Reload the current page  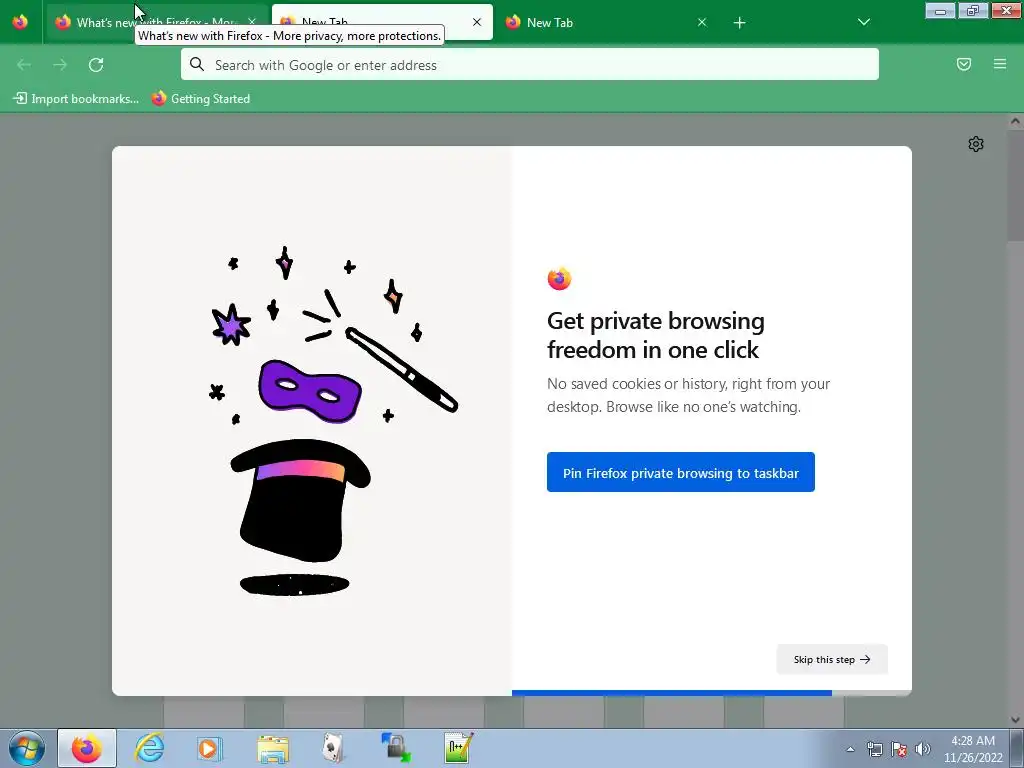pyautogui.click(x=96, y=65)
